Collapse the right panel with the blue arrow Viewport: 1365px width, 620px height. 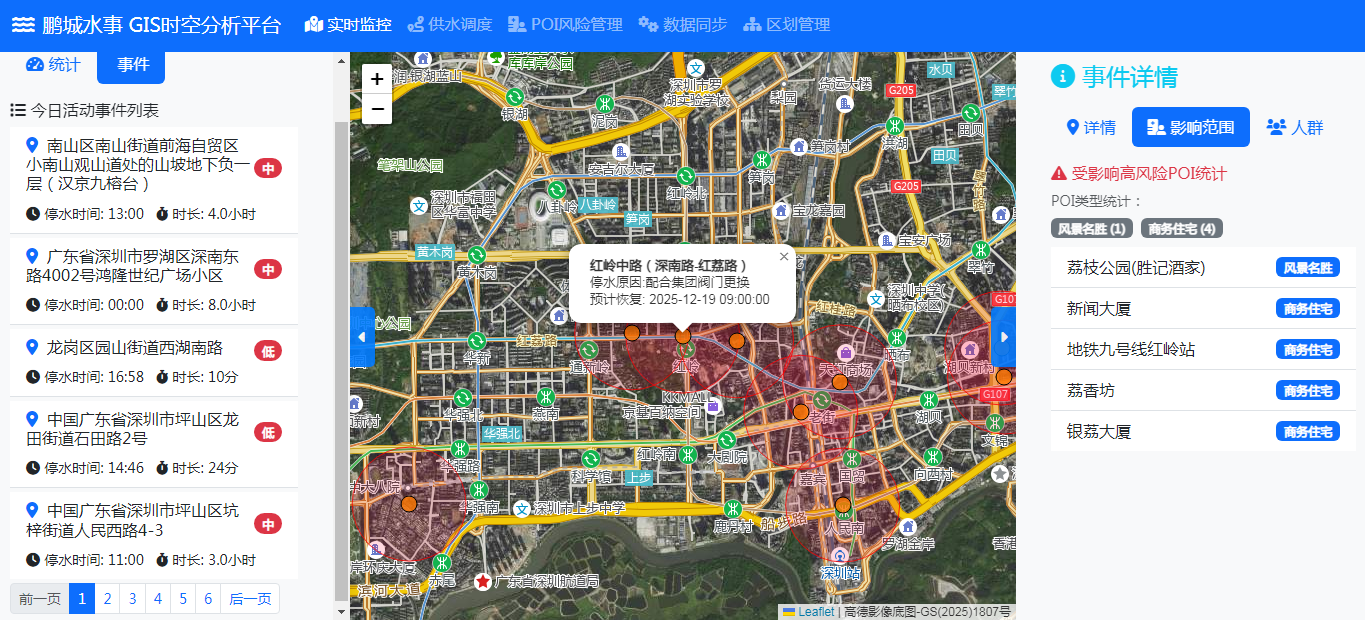point(1003,337)
